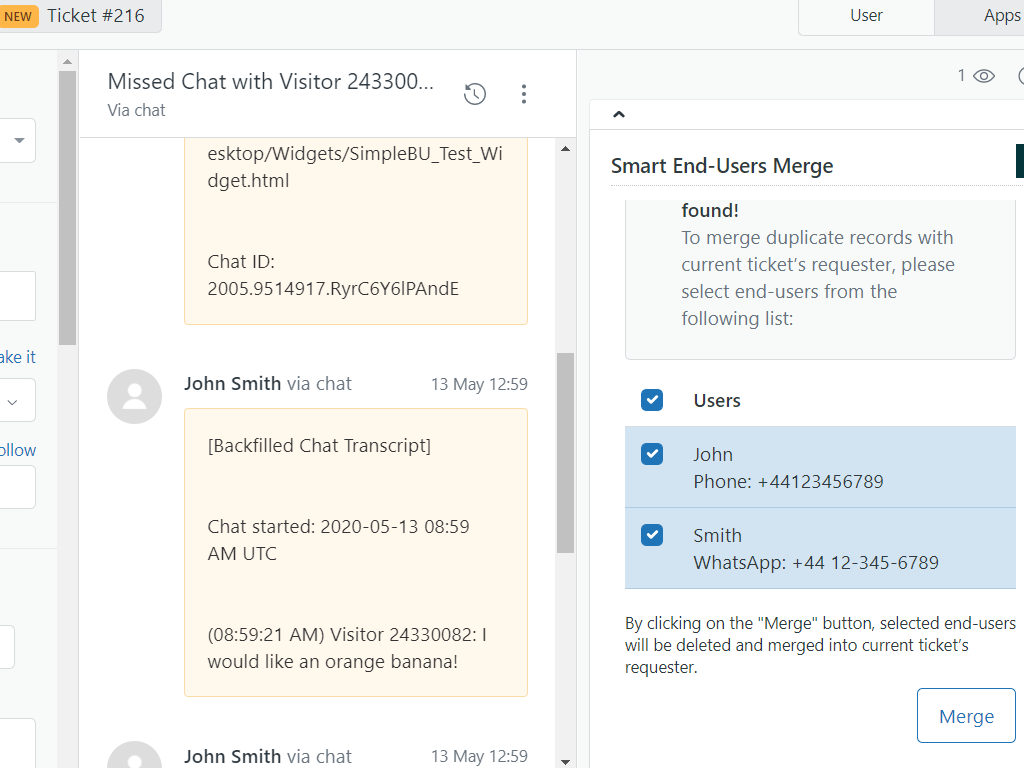Toggle the select-all Users checkbox
Image resolution: width=1024 pixels, height=768 pixels.
(x=652, y=400)
